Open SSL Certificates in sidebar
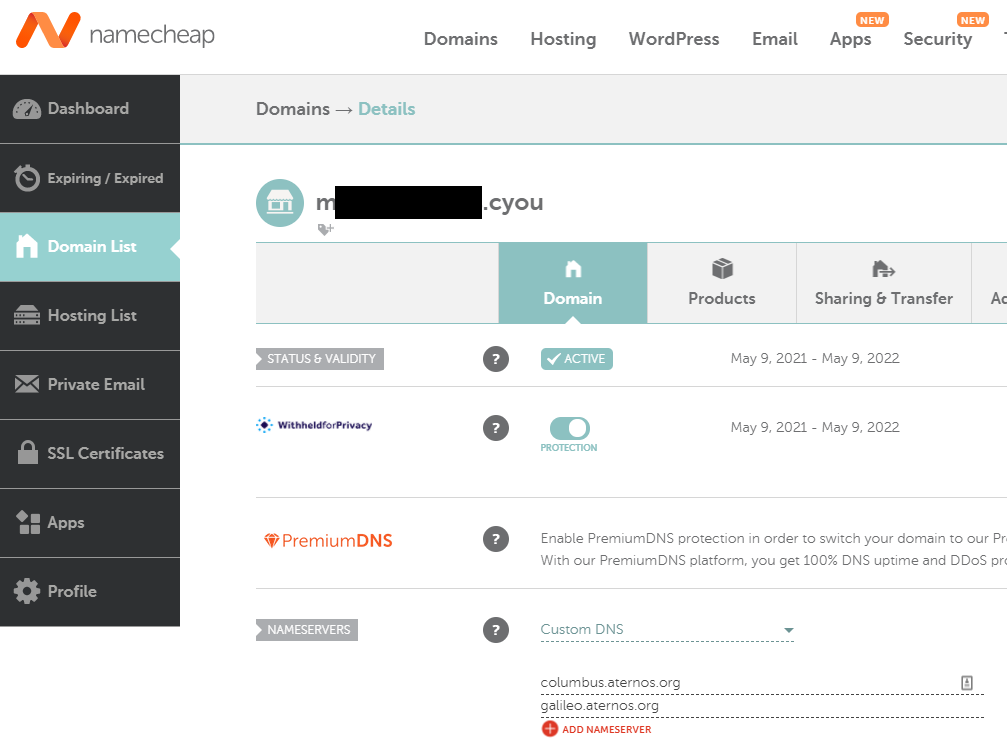Image resolution: width=1007 pixels, height=751 pixels. pos(90,454)
